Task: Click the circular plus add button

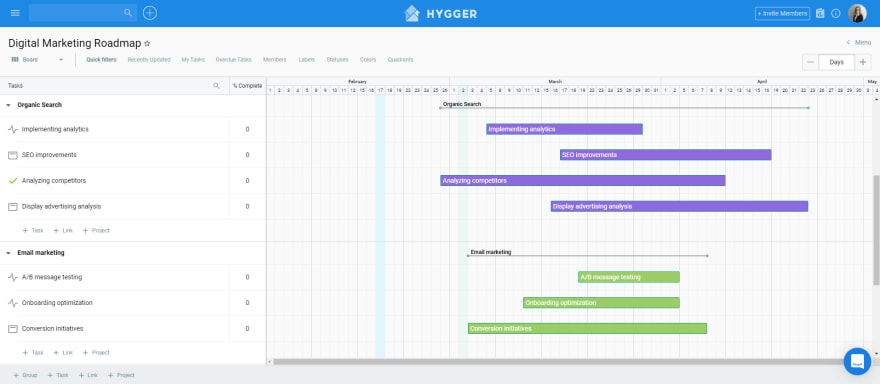Action: coord(150,13)
